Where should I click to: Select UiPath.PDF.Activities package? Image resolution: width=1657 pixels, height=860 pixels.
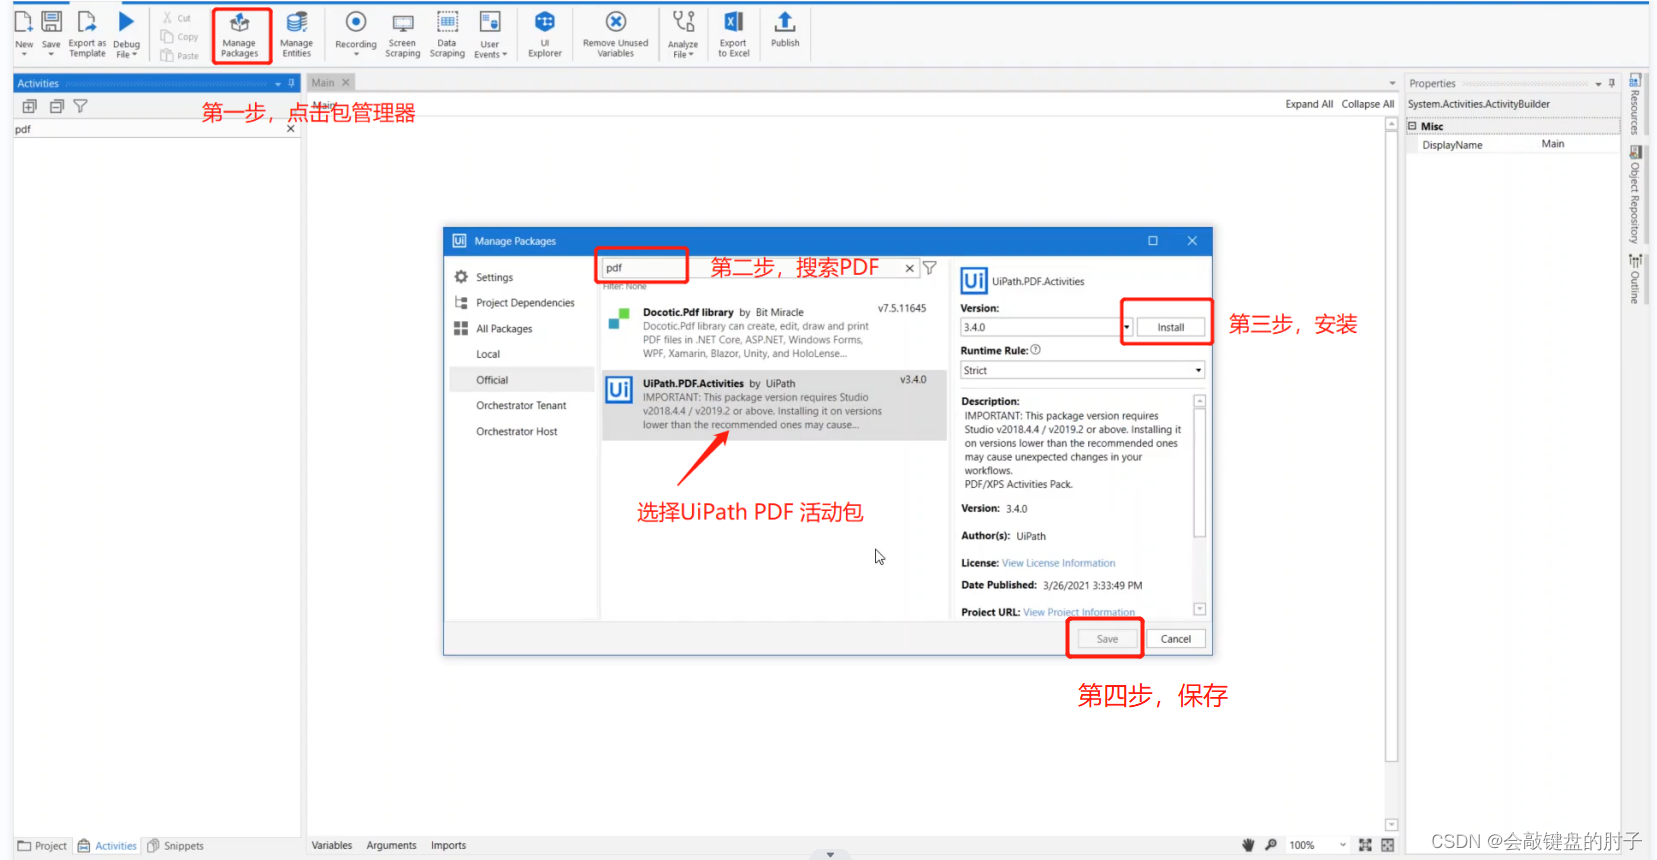[x=774, y=405]
